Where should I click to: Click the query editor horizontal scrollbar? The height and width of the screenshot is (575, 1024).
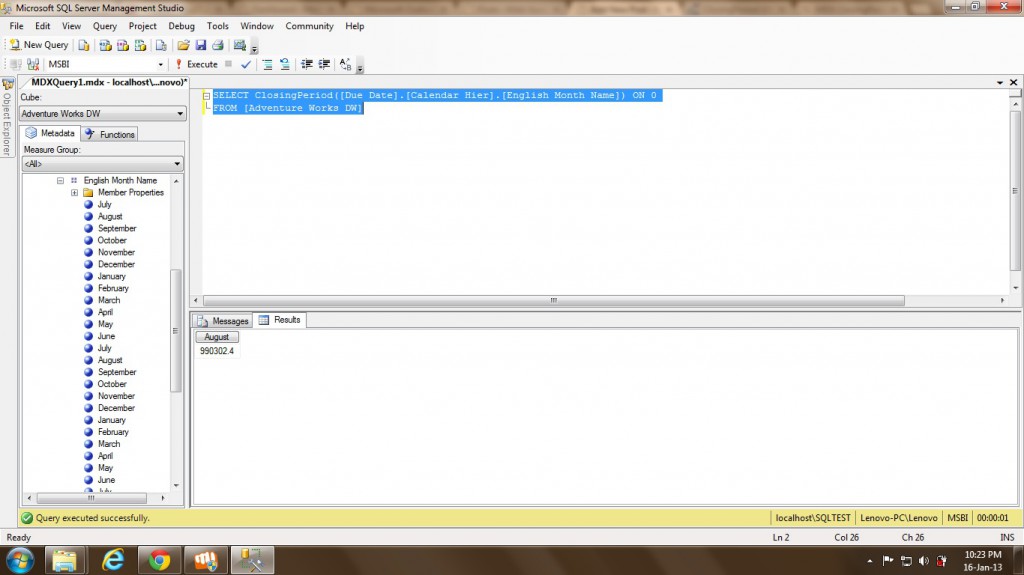pos(554,301)
